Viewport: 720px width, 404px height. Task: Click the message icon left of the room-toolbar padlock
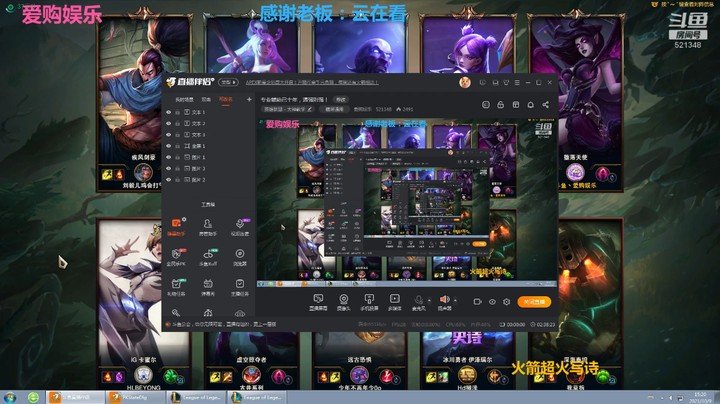[x=486, y=105]
